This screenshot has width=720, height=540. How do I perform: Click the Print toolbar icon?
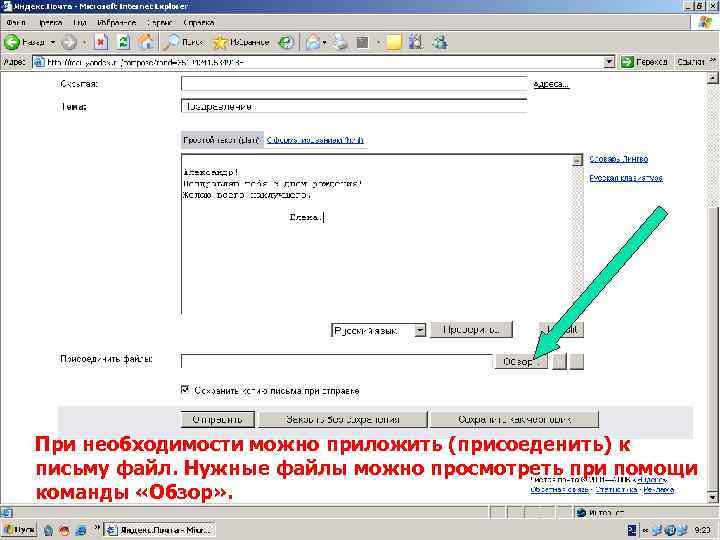pyautogui.click(x=341, y=42)
